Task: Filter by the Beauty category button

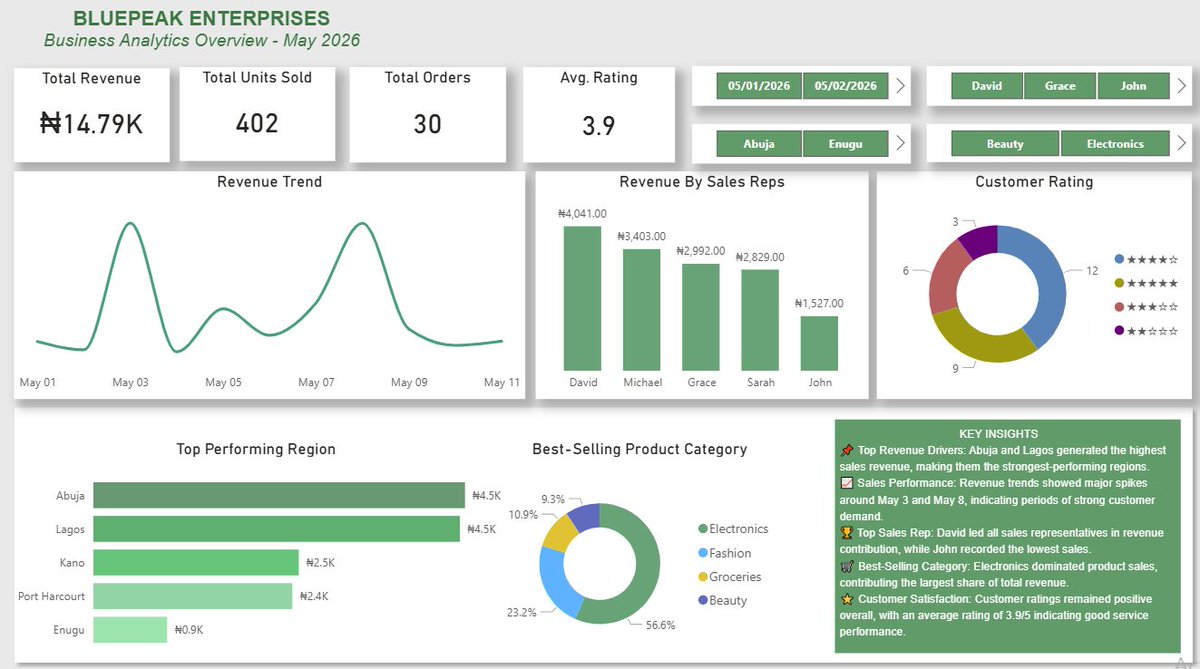Action: click(1005, 144)
